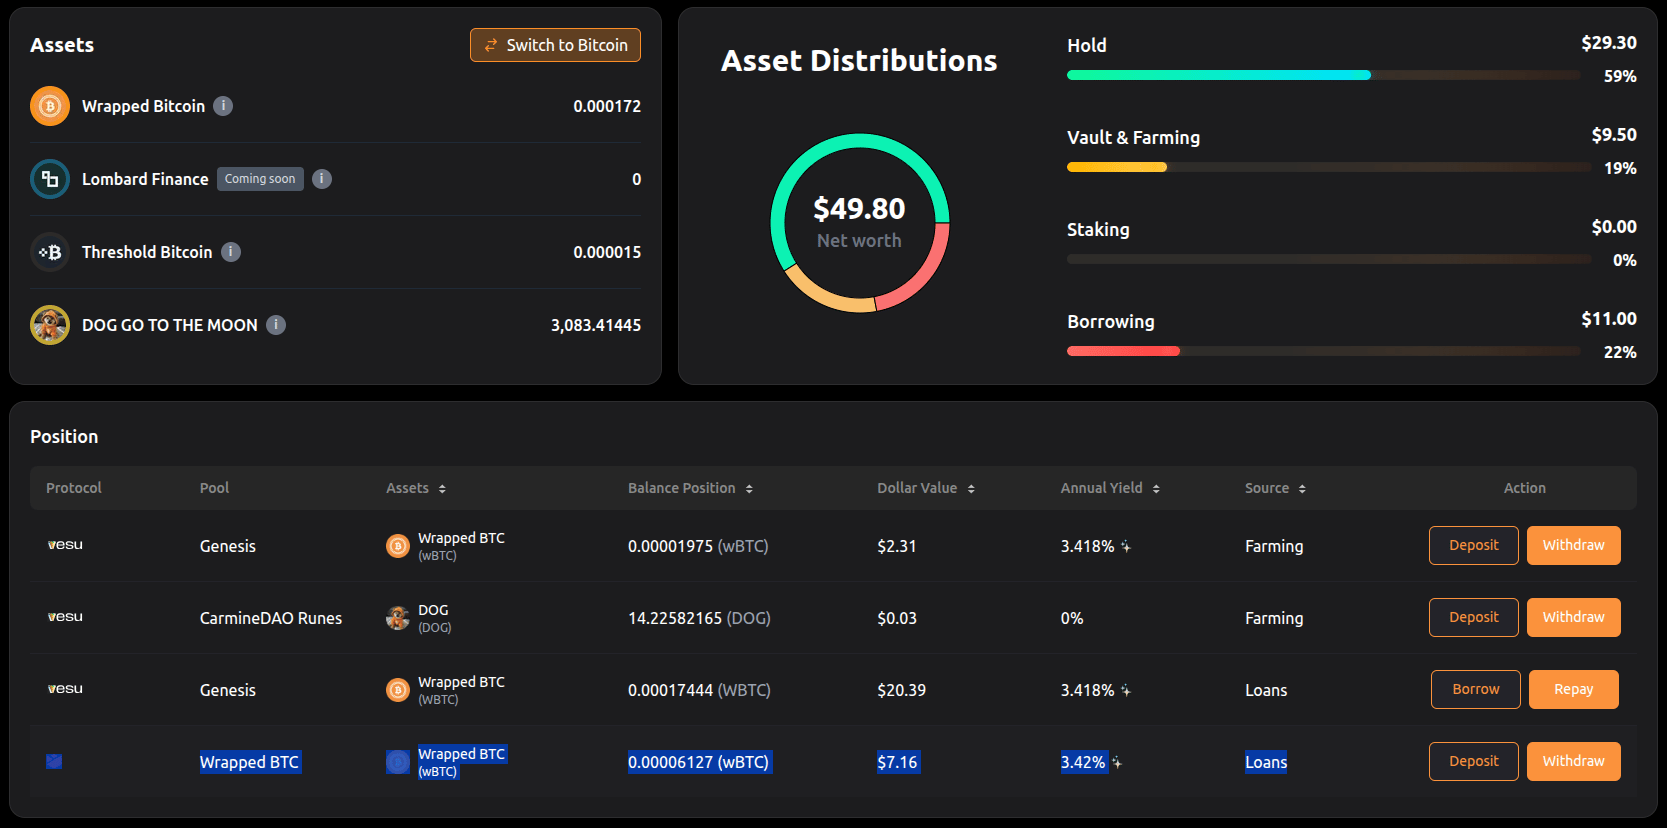
Task: Open info tooltip next to Wrapped Bitcoin
Action: click(x=223, y=106)
